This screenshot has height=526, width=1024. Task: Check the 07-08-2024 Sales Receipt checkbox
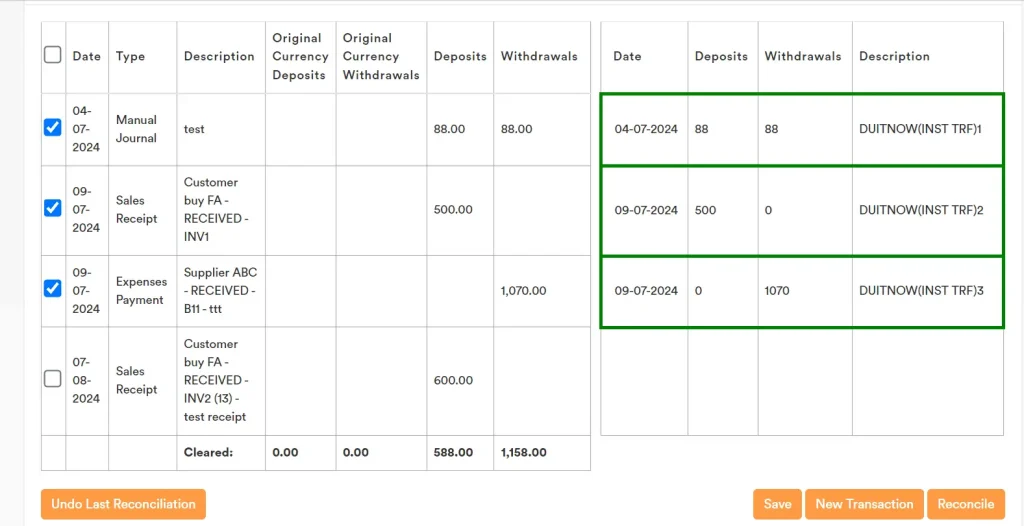(x=53, y=379)
